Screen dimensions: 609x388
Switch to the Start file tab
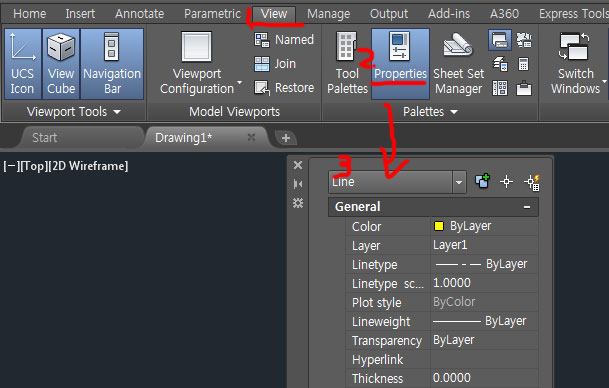tap(45, 137)
